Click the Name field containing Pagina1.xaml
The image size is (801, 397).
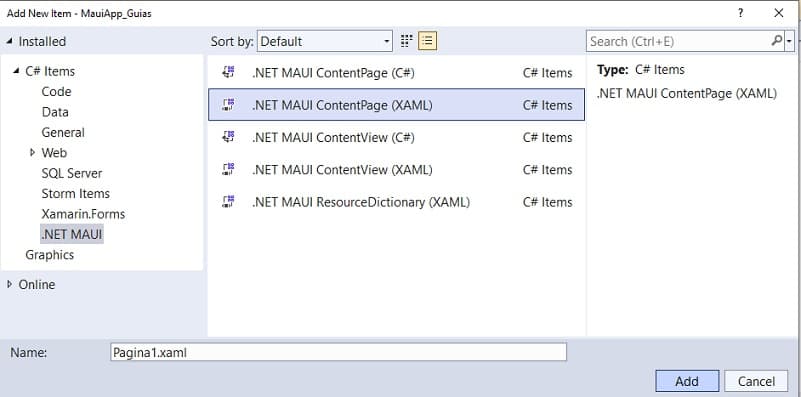pos(338,352)
